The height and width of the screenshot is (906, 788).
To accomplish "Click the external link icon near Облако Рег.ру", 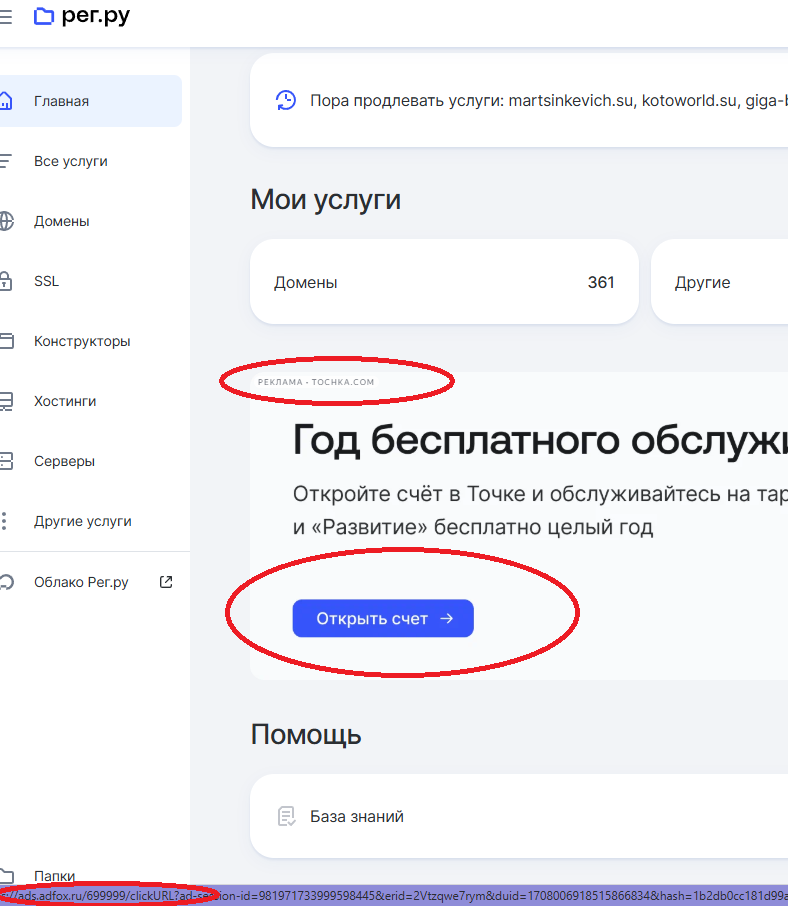I will pyautogui.click(x=166, y=581).
